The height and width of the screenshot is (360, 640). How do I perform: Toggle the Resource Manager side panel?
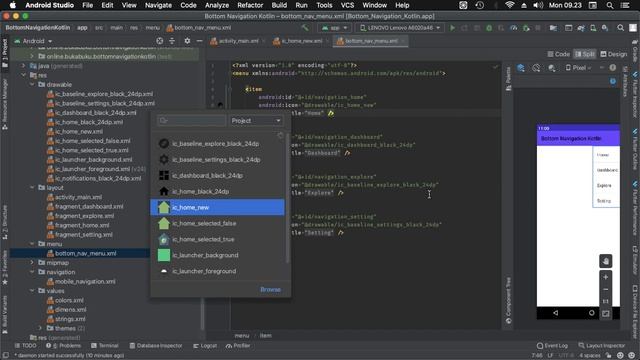(5, 104)
